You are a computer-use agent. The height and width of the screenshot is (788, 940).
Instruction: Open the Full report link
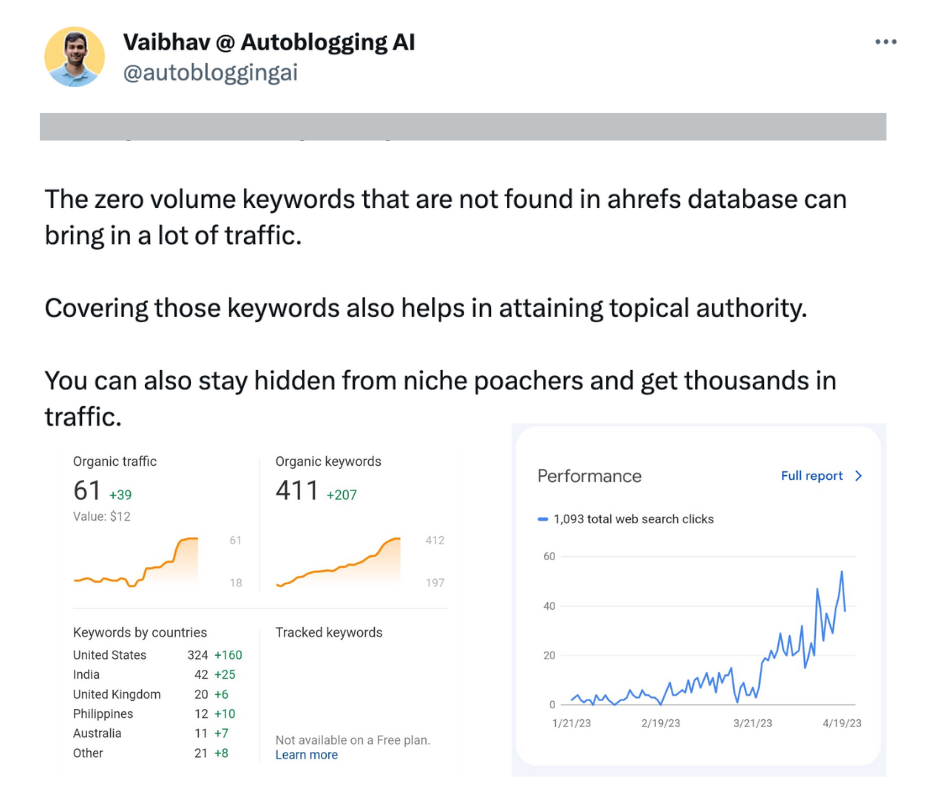(812, 476)
